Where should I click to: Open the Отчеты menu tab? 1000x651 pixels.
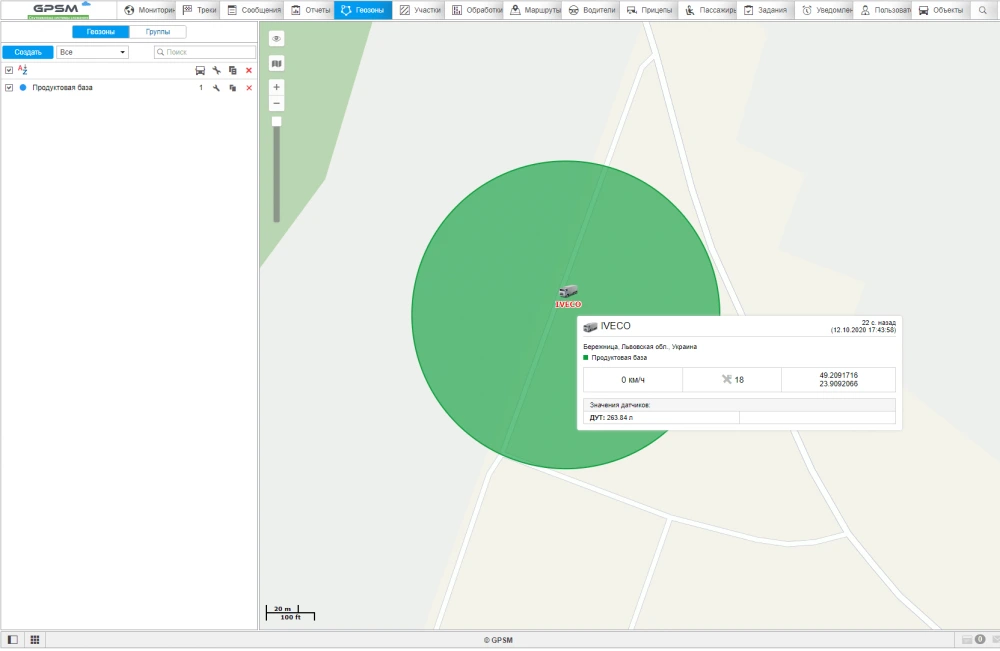(x=309, y=10)
